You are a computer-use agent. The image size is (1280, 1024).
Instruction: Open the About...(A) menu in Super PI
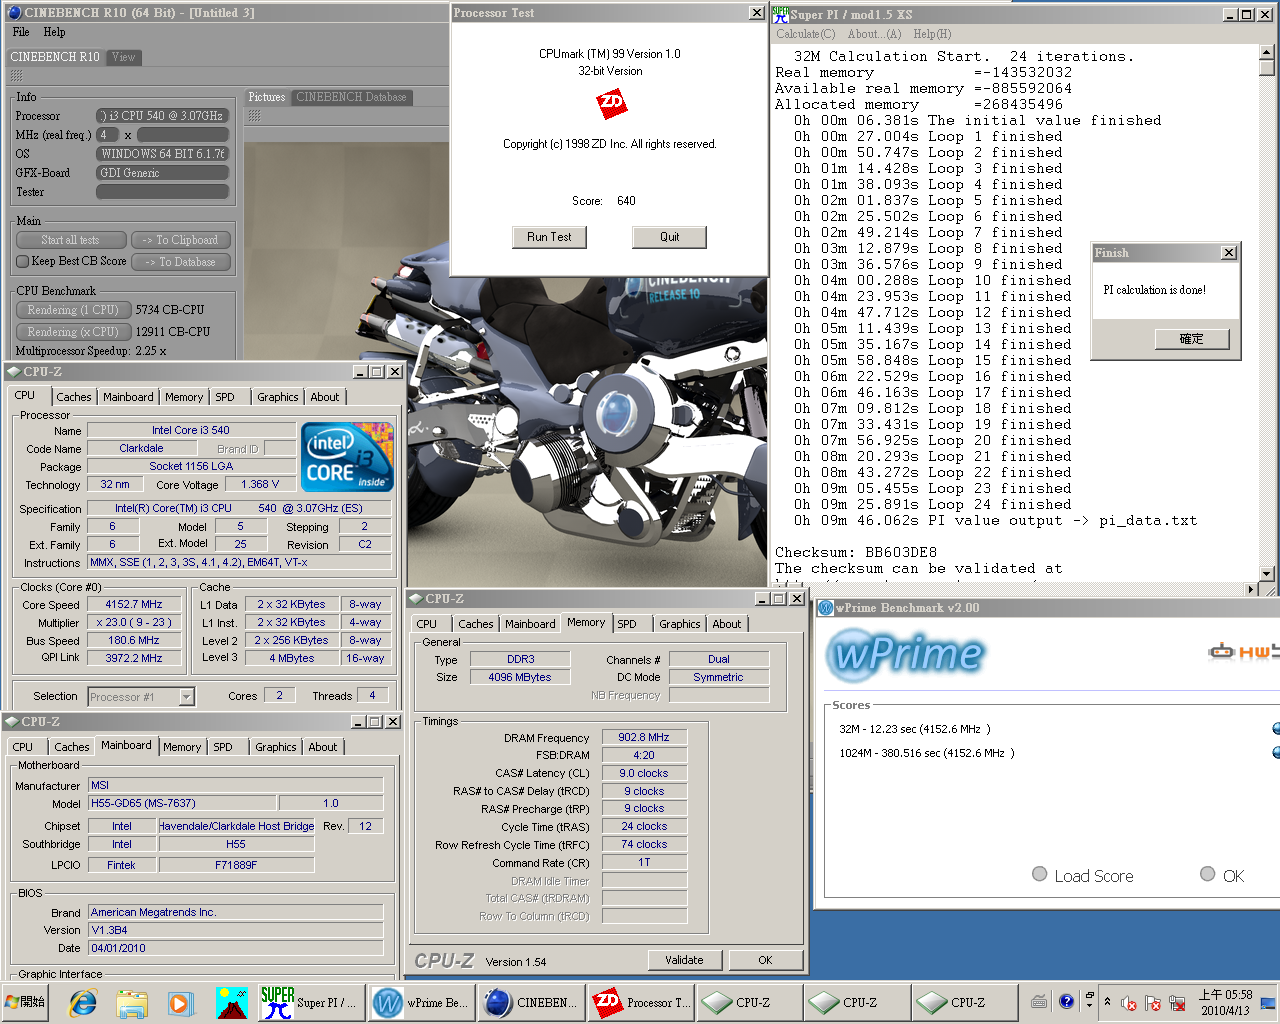pyautogui.click(x=875, y=34)
